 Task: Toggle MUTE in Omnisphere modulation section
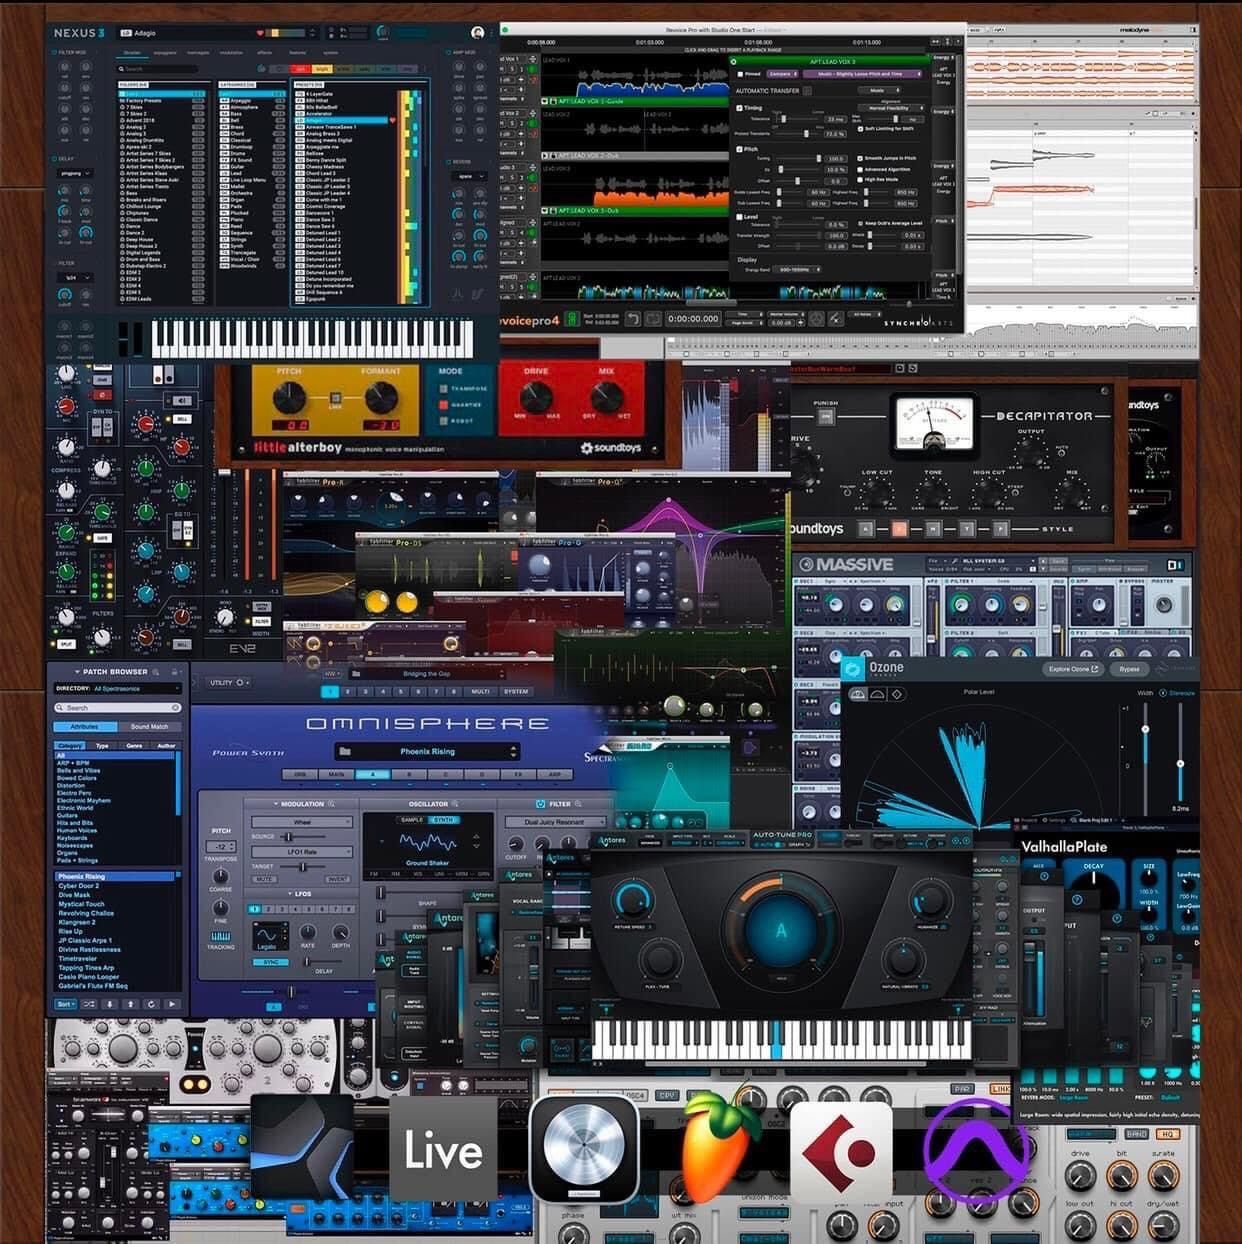264,879
